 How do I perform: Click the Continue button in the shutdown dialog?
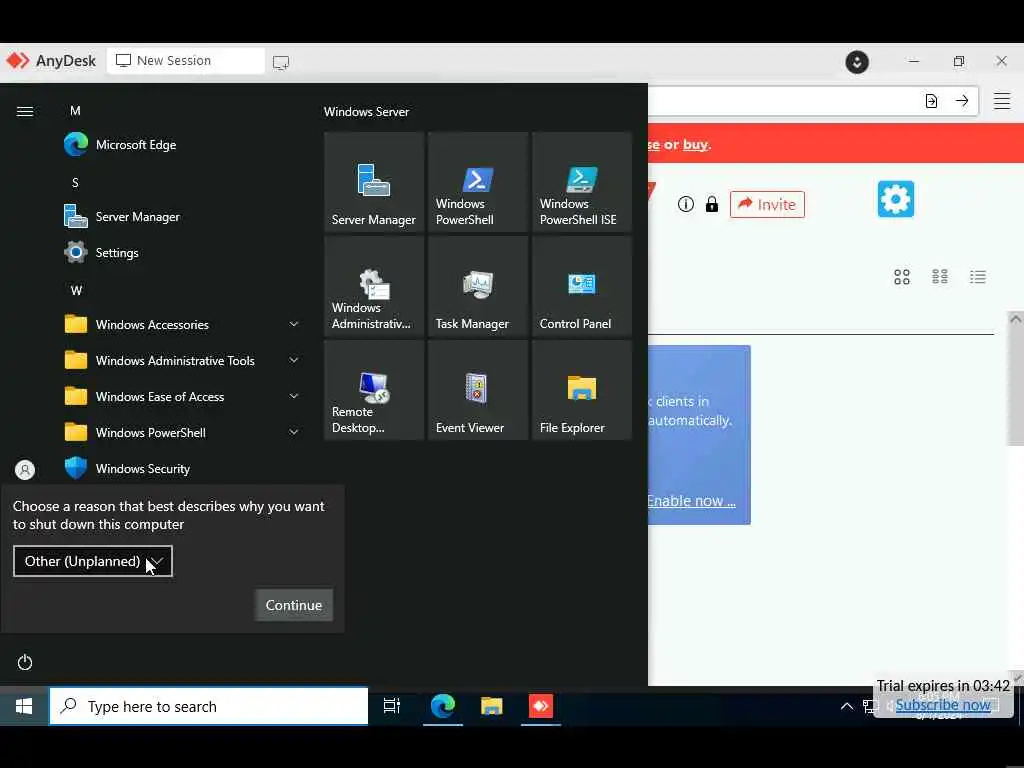(x=294, y=605)
